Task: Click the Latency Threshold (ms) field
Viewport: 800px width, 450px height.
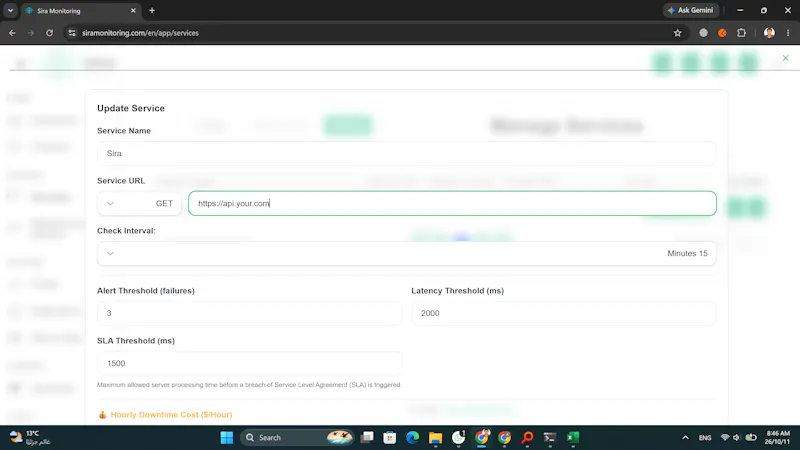Action: point(564,313)
